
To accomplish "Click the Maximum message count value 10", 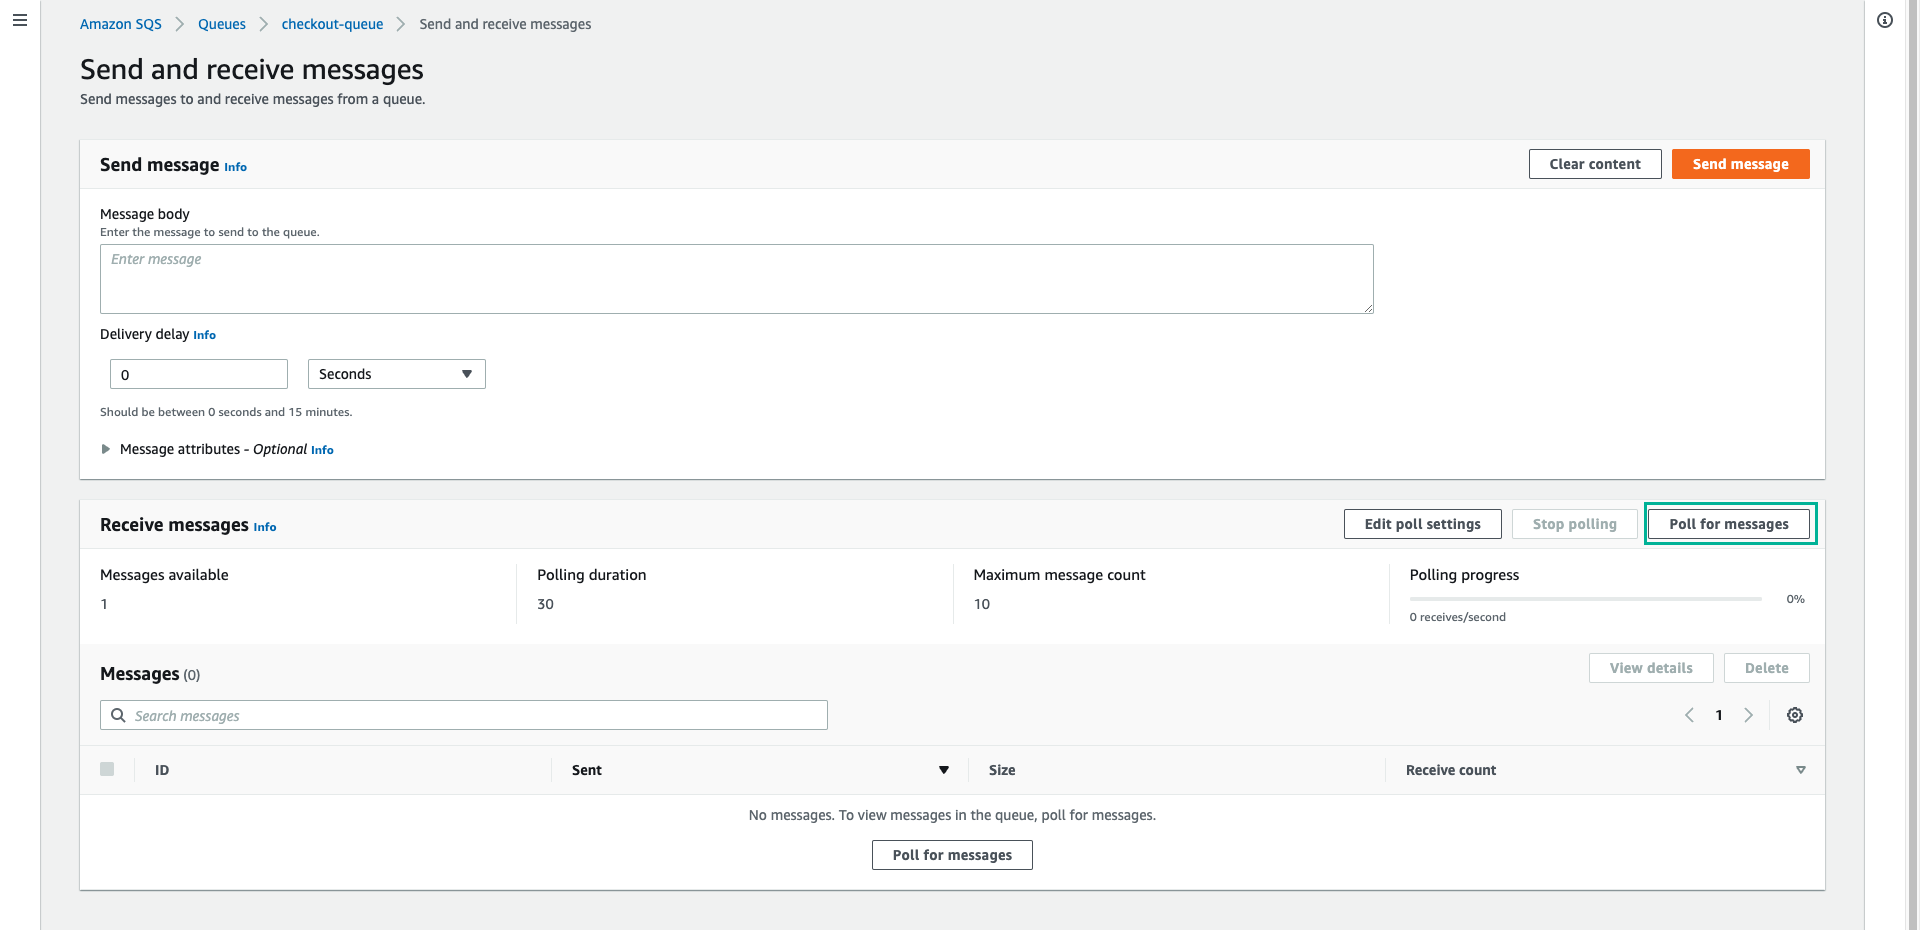I will [982, 604].
